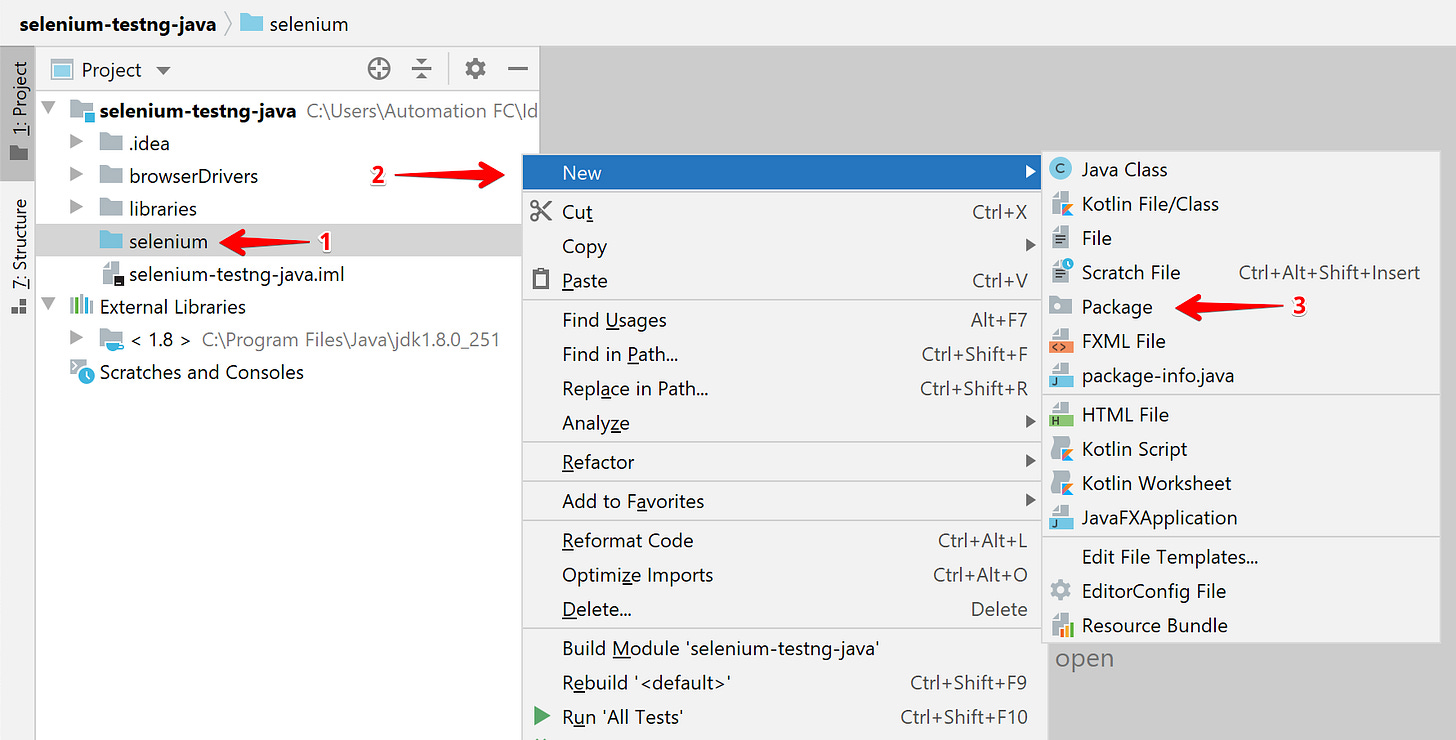Open Edit File Templates...

(1241, 557)
